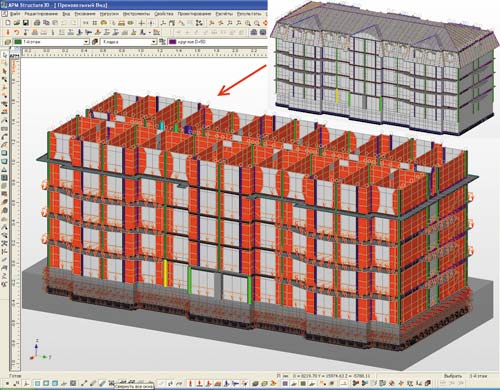Image resolution: width=500 pixels, height=390 pixels.
Task: Click the Save diskette icon
Action: point(26,23)
